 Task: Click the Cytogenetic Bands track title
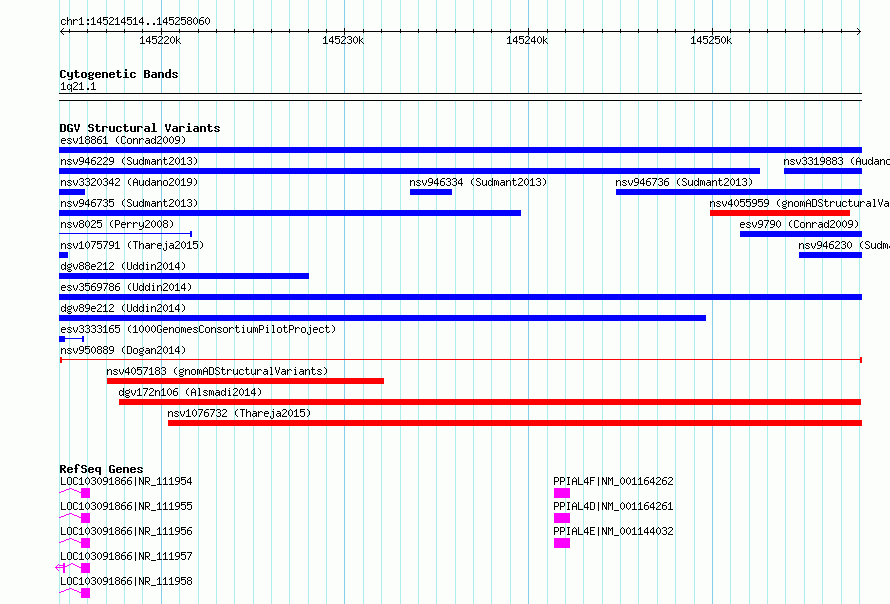click(119, 74)
